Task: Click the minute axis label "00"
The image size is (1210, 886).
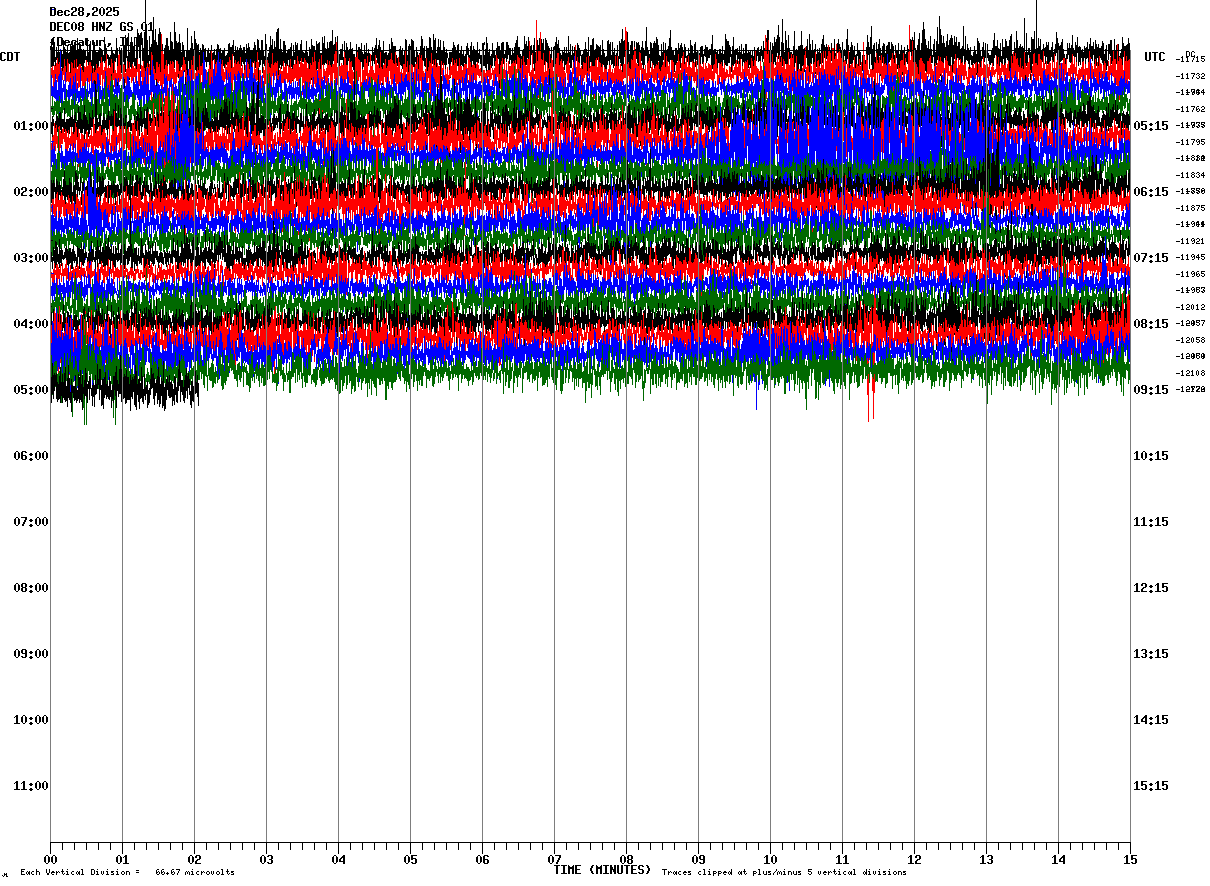Action: 50,859
